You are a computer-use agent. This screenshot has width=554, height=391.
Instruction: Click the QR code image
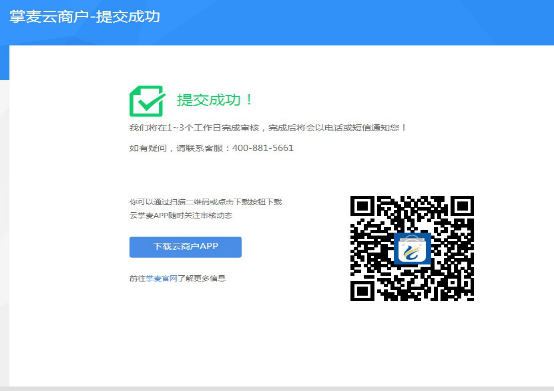click(412, 248)
